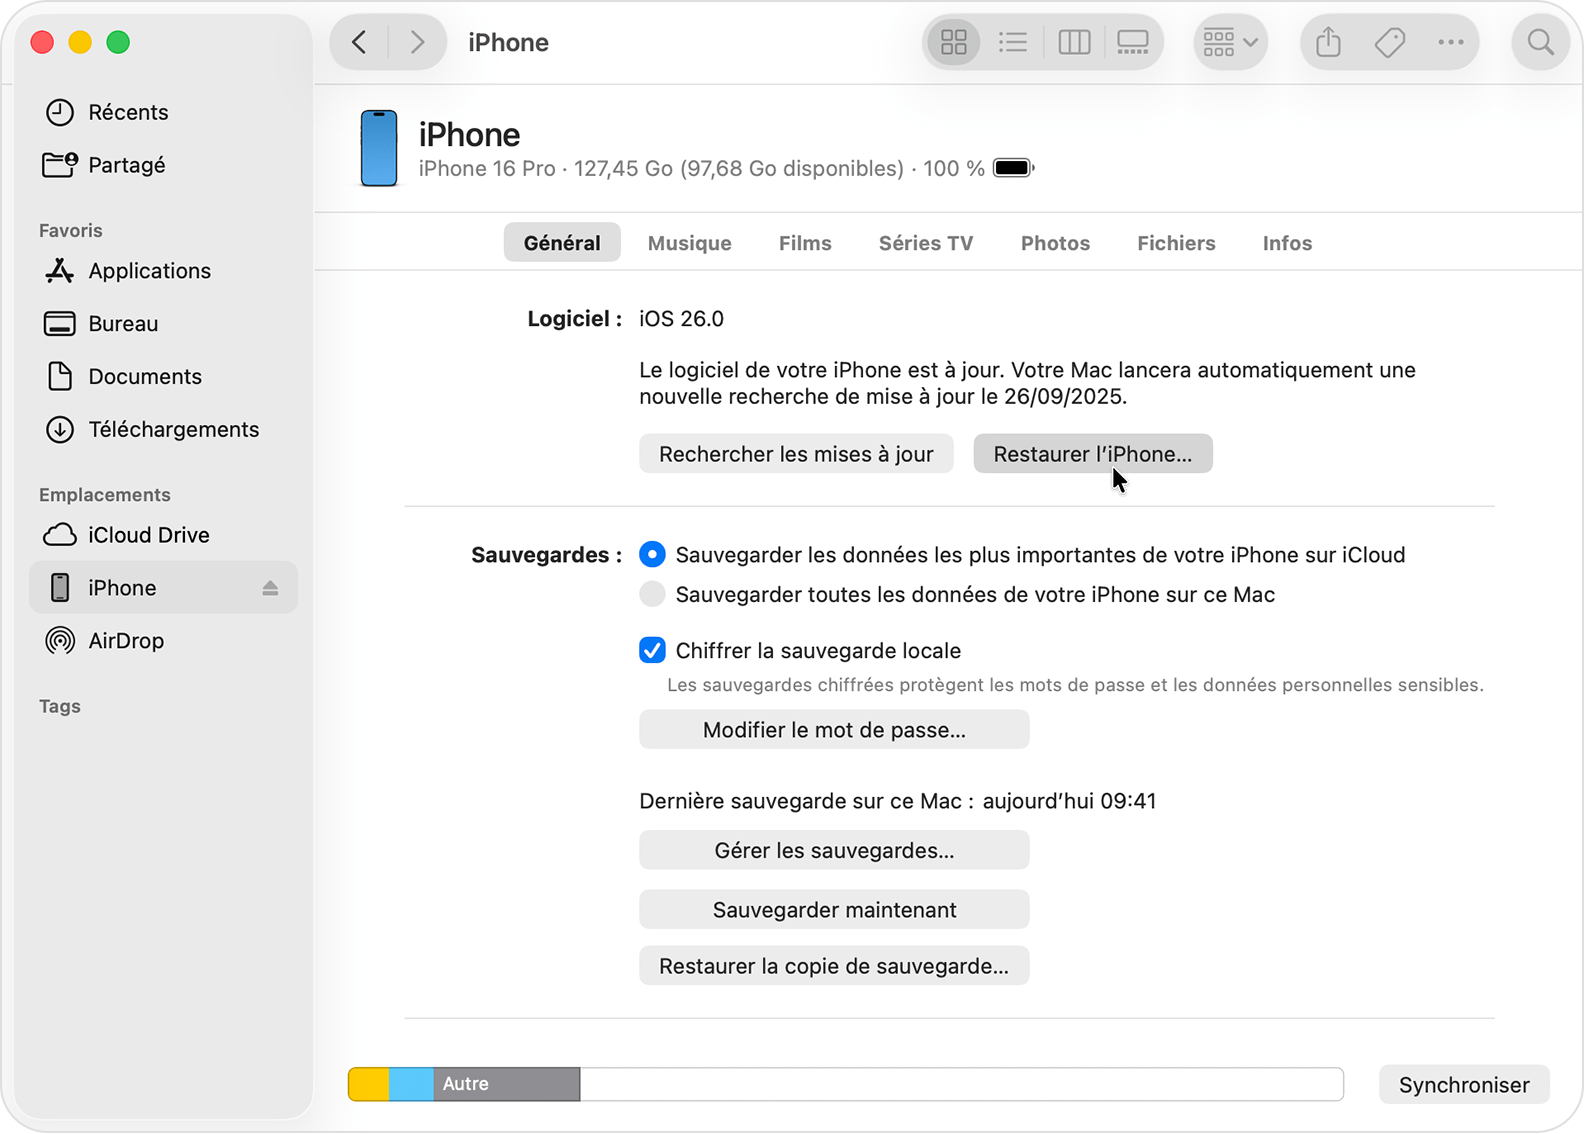The image size is (1584, 1134).
Task: Click Restaurer l'iPhone button
Action: pyautogui.click(x=1093, y=454)
